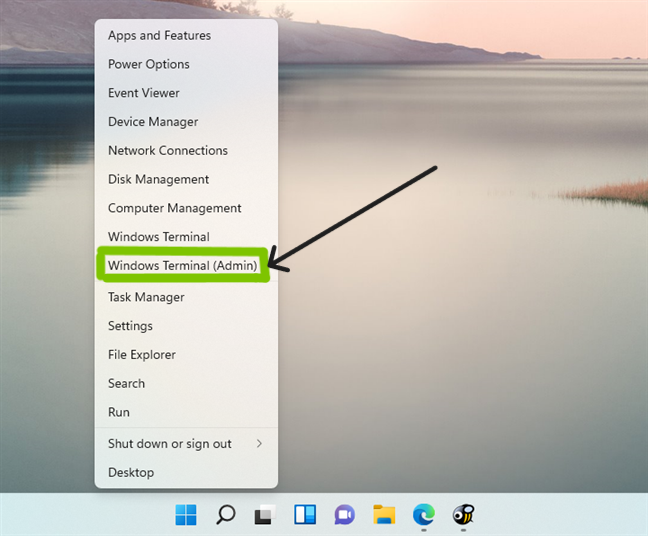
Task: Open Widgets icon on the taskbar
Action: pos(305,515)
